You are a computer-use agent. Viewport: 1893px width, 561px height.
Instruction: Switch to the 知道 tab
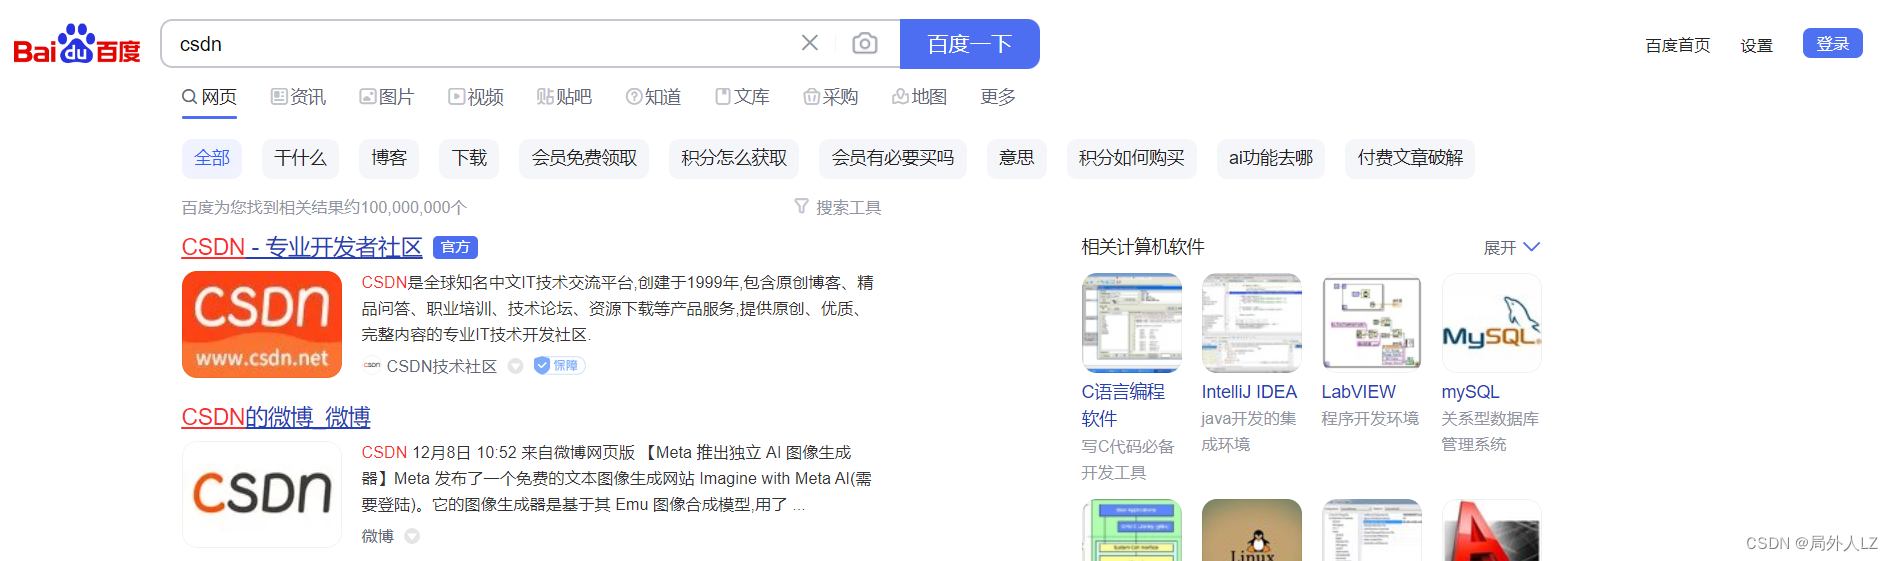tap(654, 97)
